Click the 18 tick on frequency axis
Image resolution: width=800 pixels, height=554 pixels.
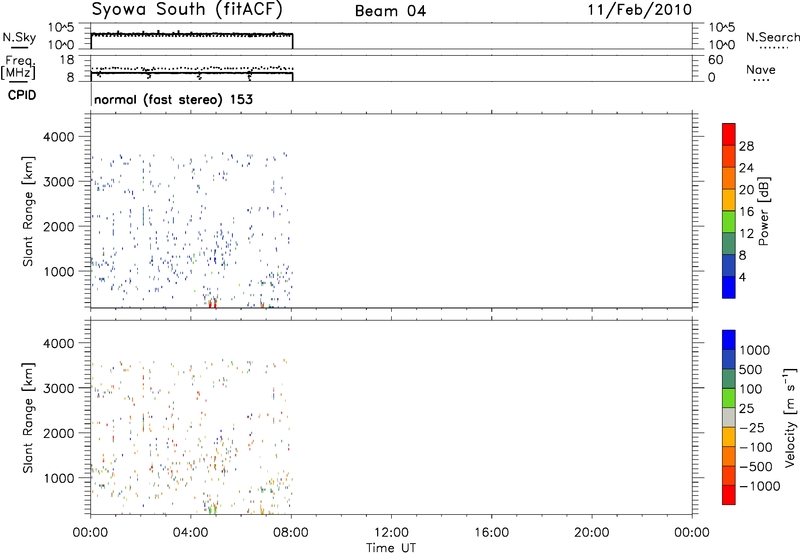pos(66,59)
